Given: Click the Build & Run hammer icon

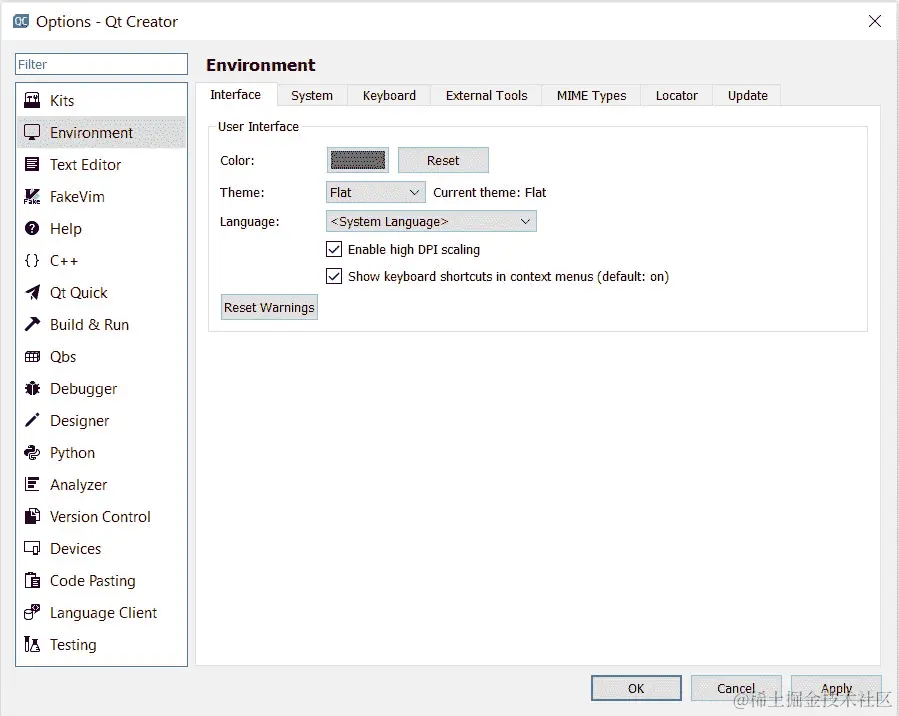Looking at the screenshot, I should [32, 324].
